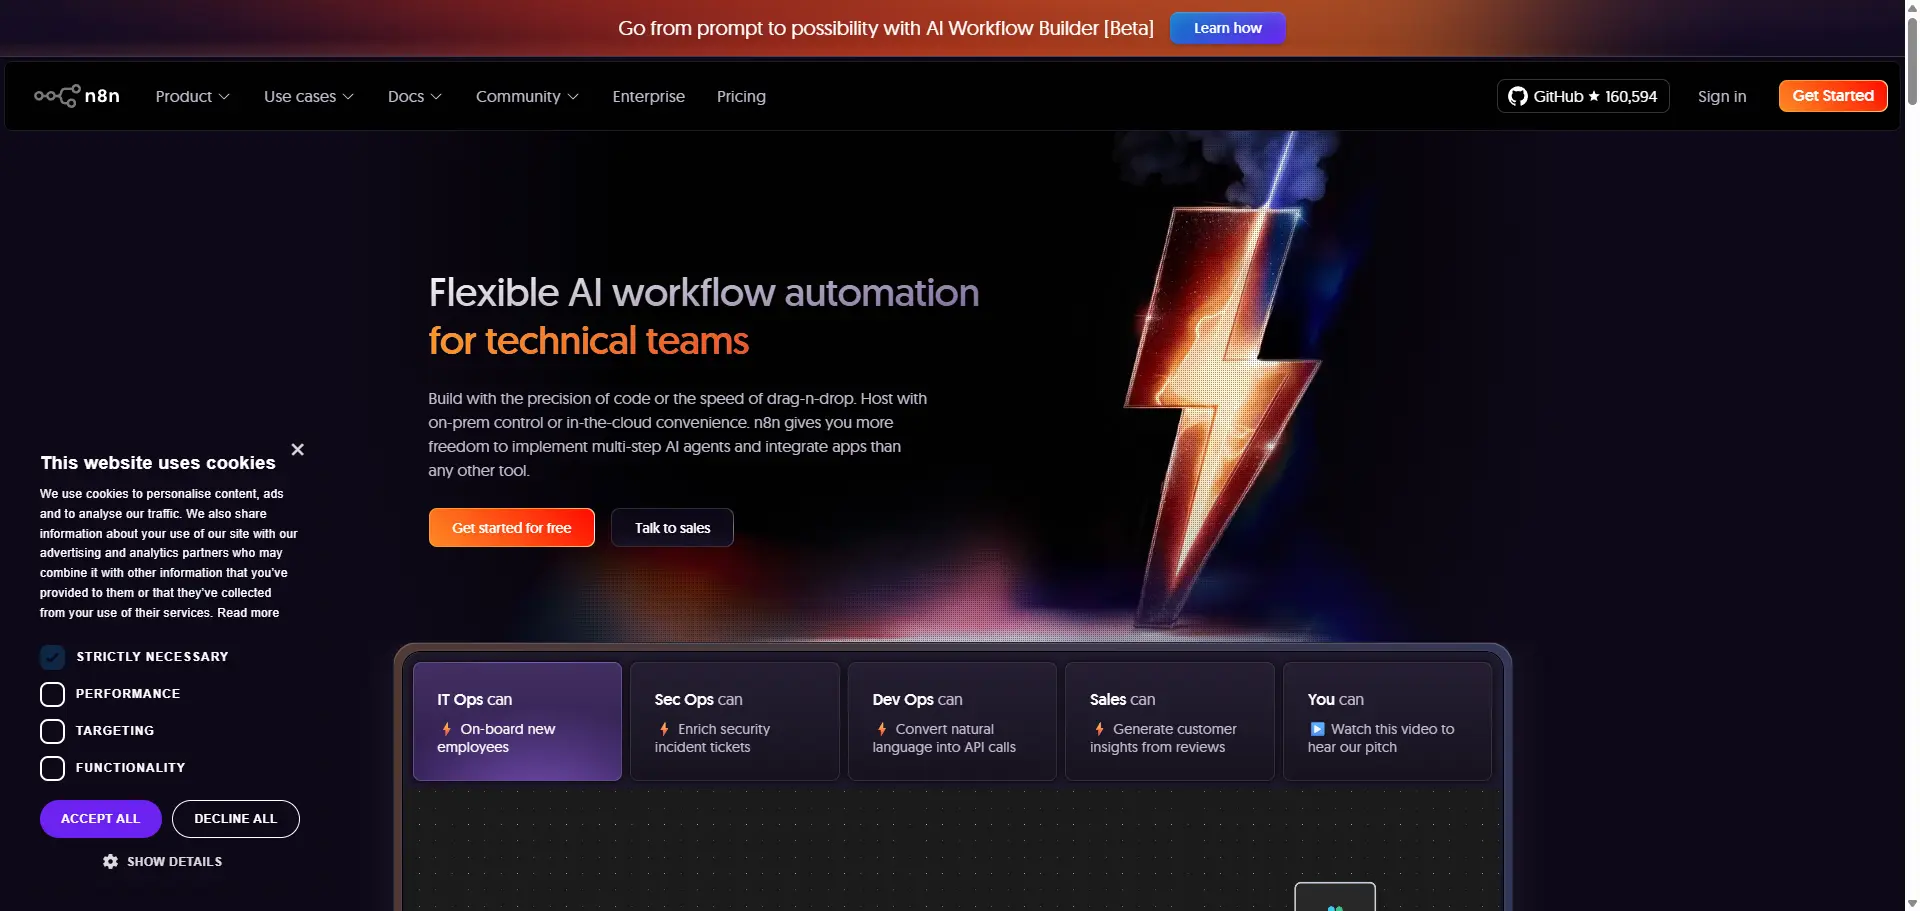
Task: Click the Get Started navbar button
Action: coord(1833,96)
